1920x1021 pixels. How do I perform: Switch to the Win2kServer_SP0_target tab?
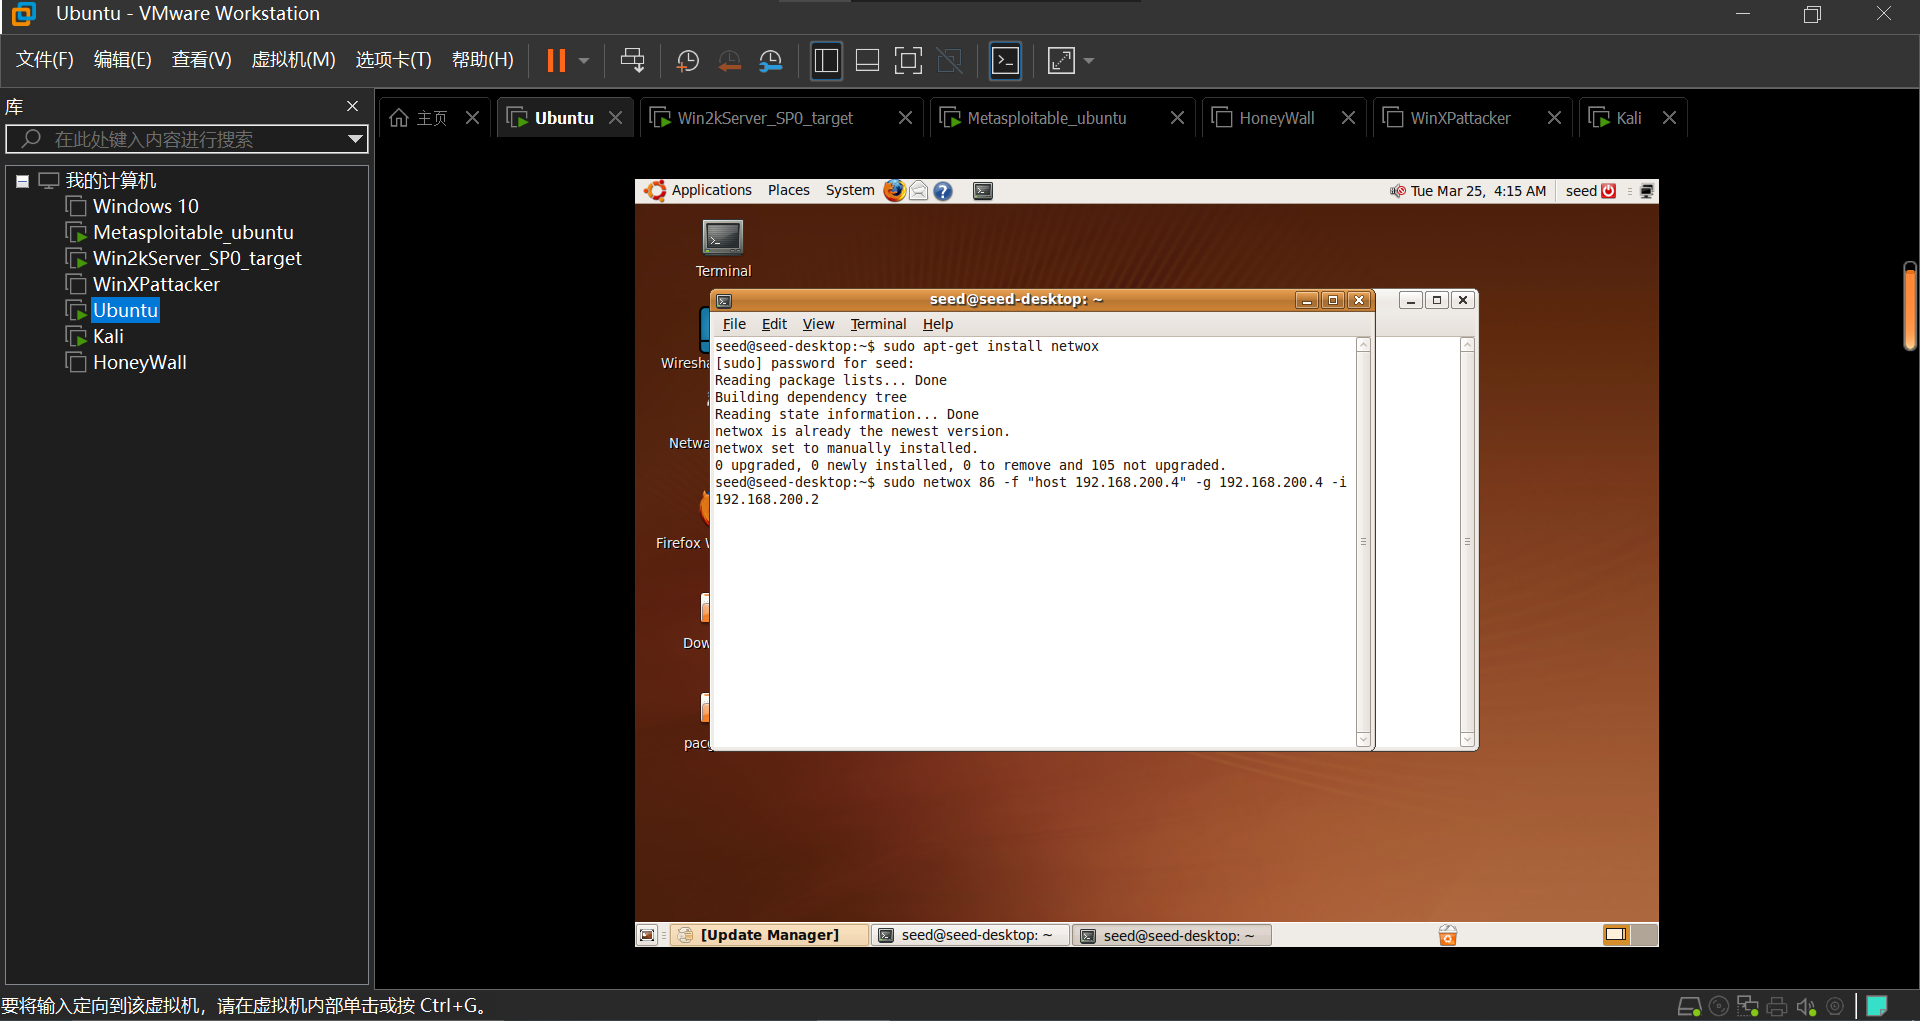coord(765,118)
